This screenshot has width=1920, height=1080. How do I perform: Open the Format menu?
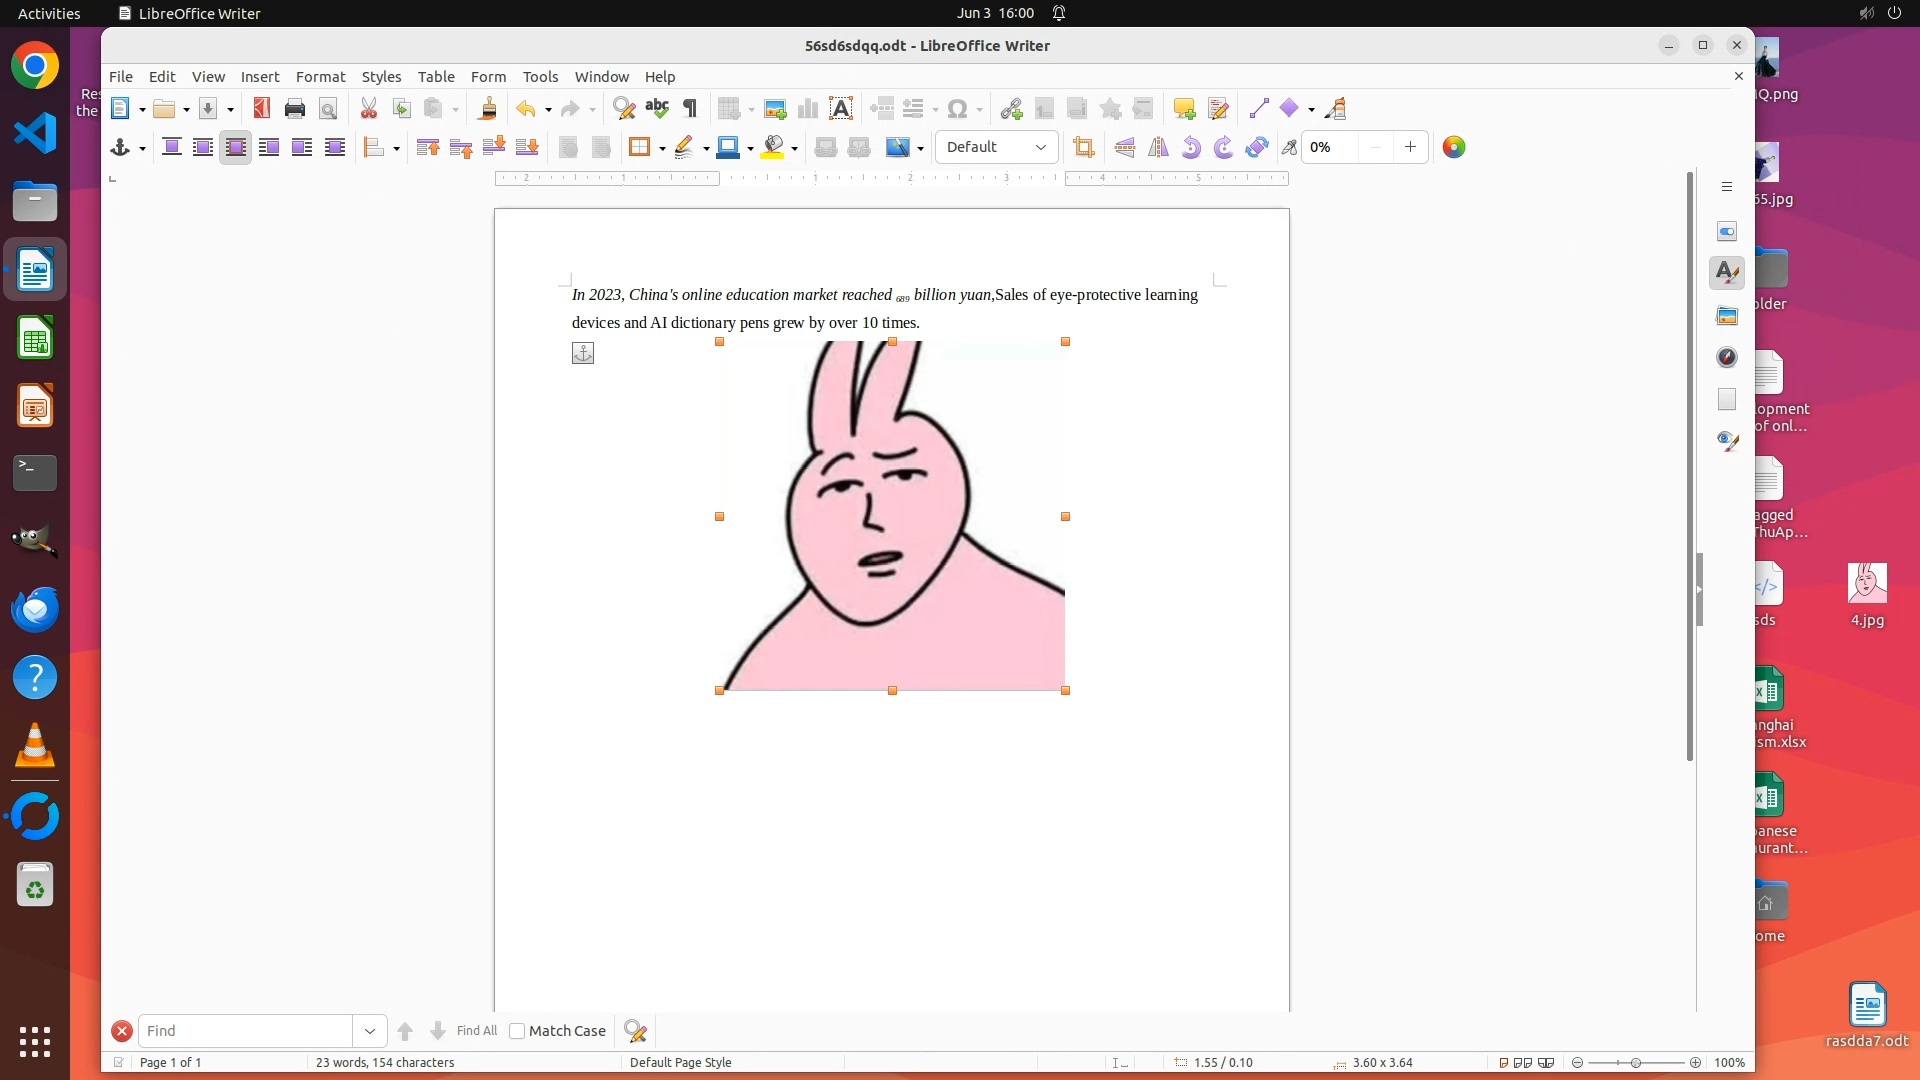coord(320,77)
